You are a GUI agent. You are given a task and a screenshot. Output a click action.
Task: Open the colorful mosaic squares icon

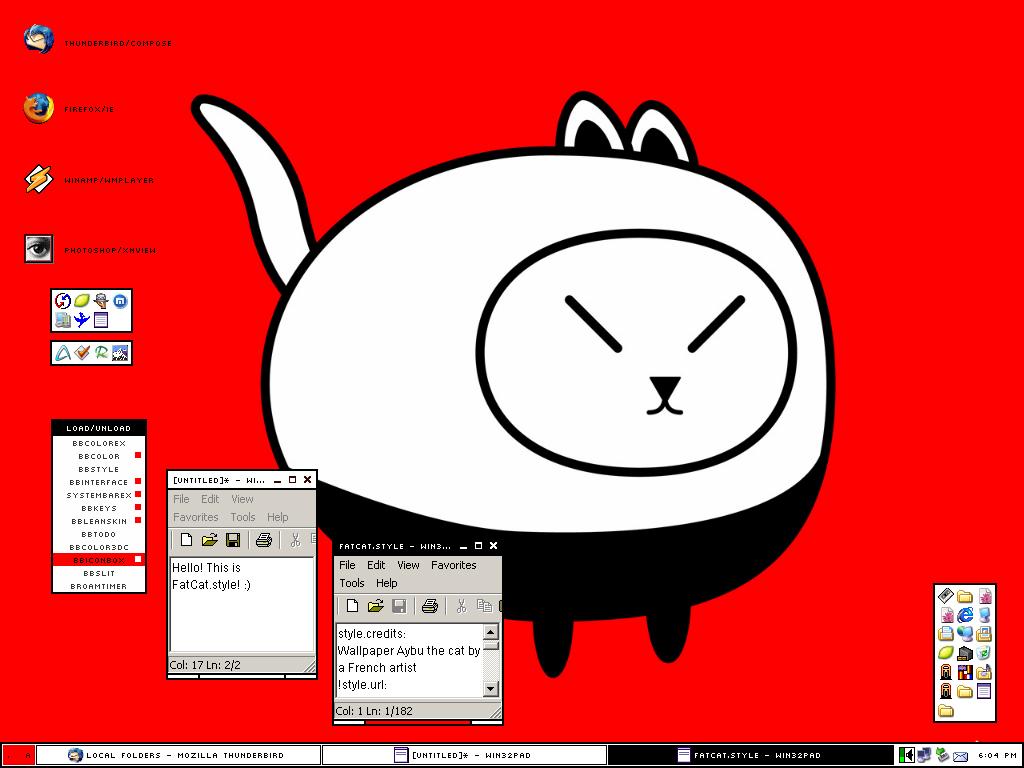pyautogui.click(x=965, y=671)
